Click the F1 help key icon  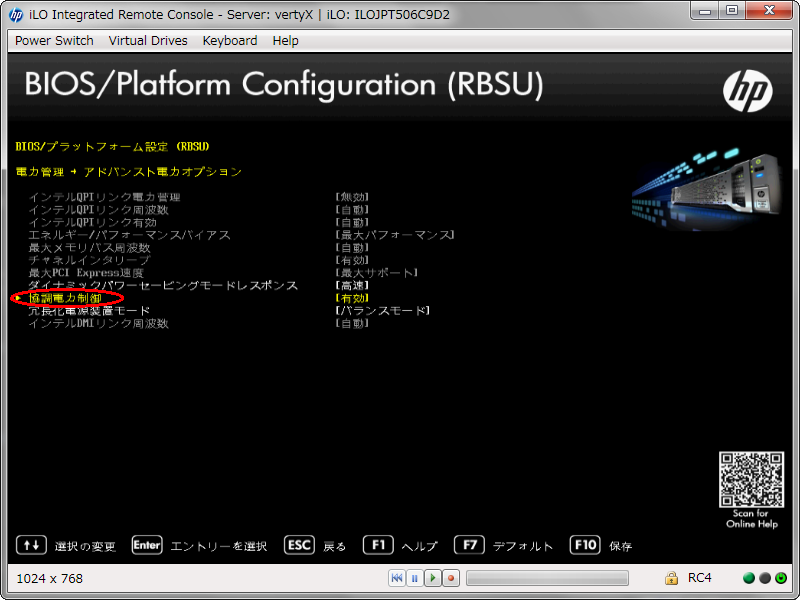pyautogui.click(x=378, y=545)
